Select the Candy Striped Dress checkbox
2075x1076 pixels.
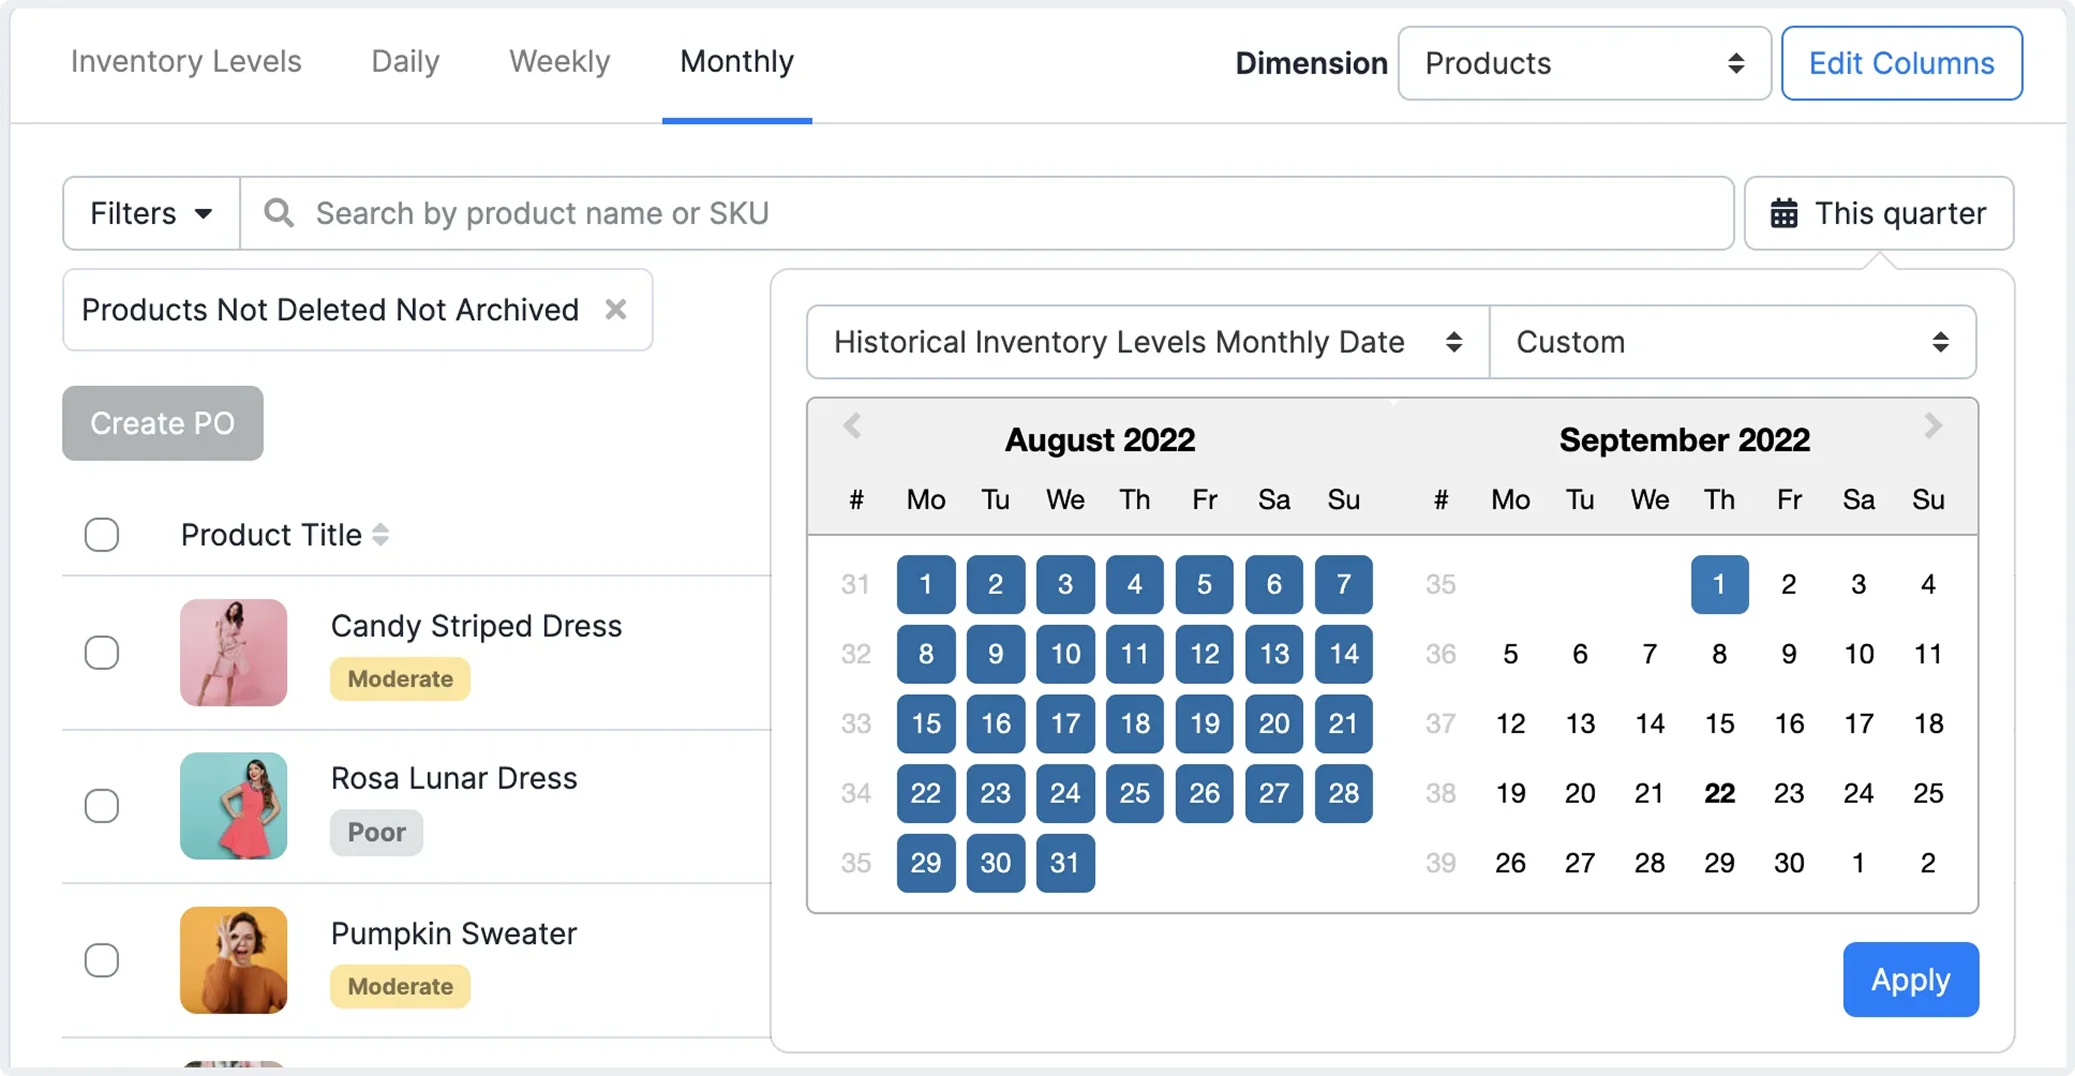click(x=102, y=653)
